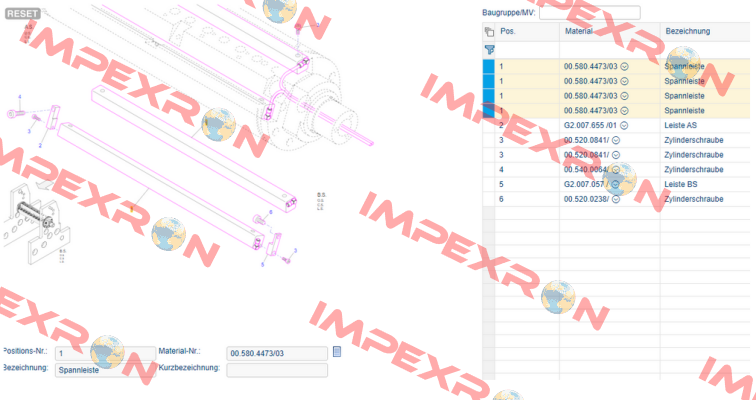Click the Bezeichnung field showing Spannleiste
The image size is (756, 400).
(x=105, y=370)
